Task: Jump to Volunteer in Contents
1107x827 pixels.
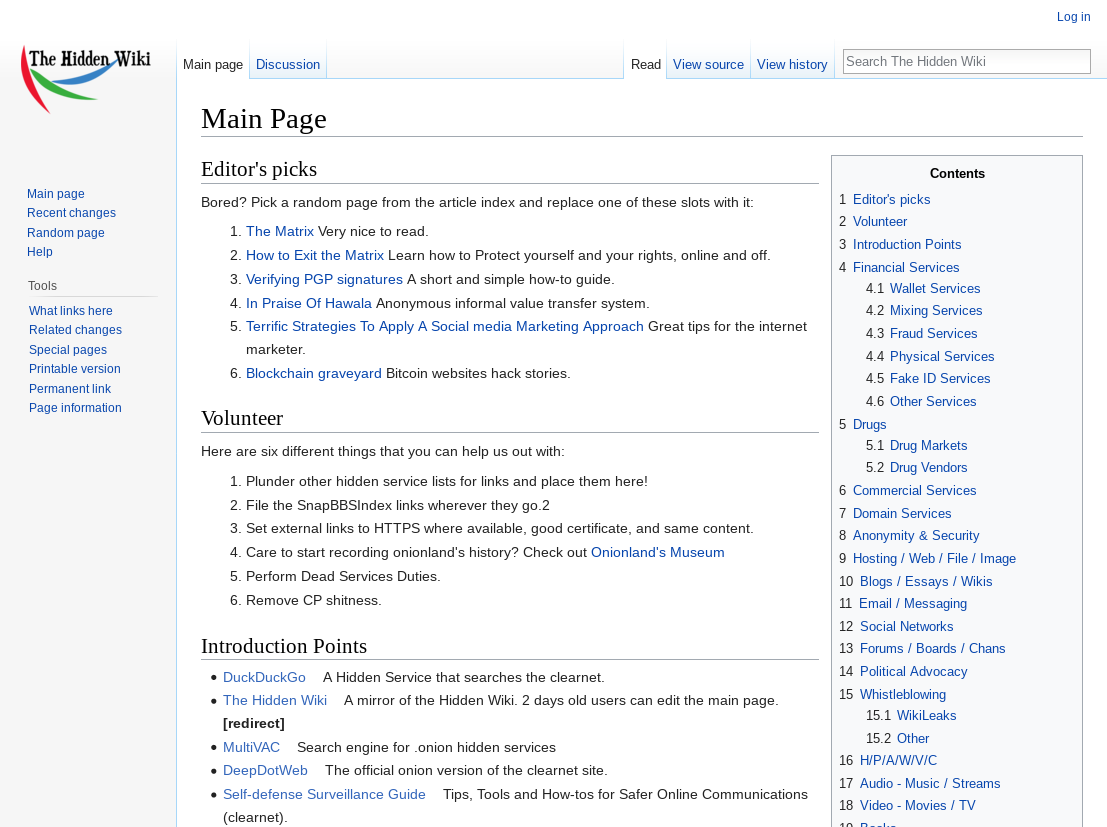Action: tap(880, 222)
